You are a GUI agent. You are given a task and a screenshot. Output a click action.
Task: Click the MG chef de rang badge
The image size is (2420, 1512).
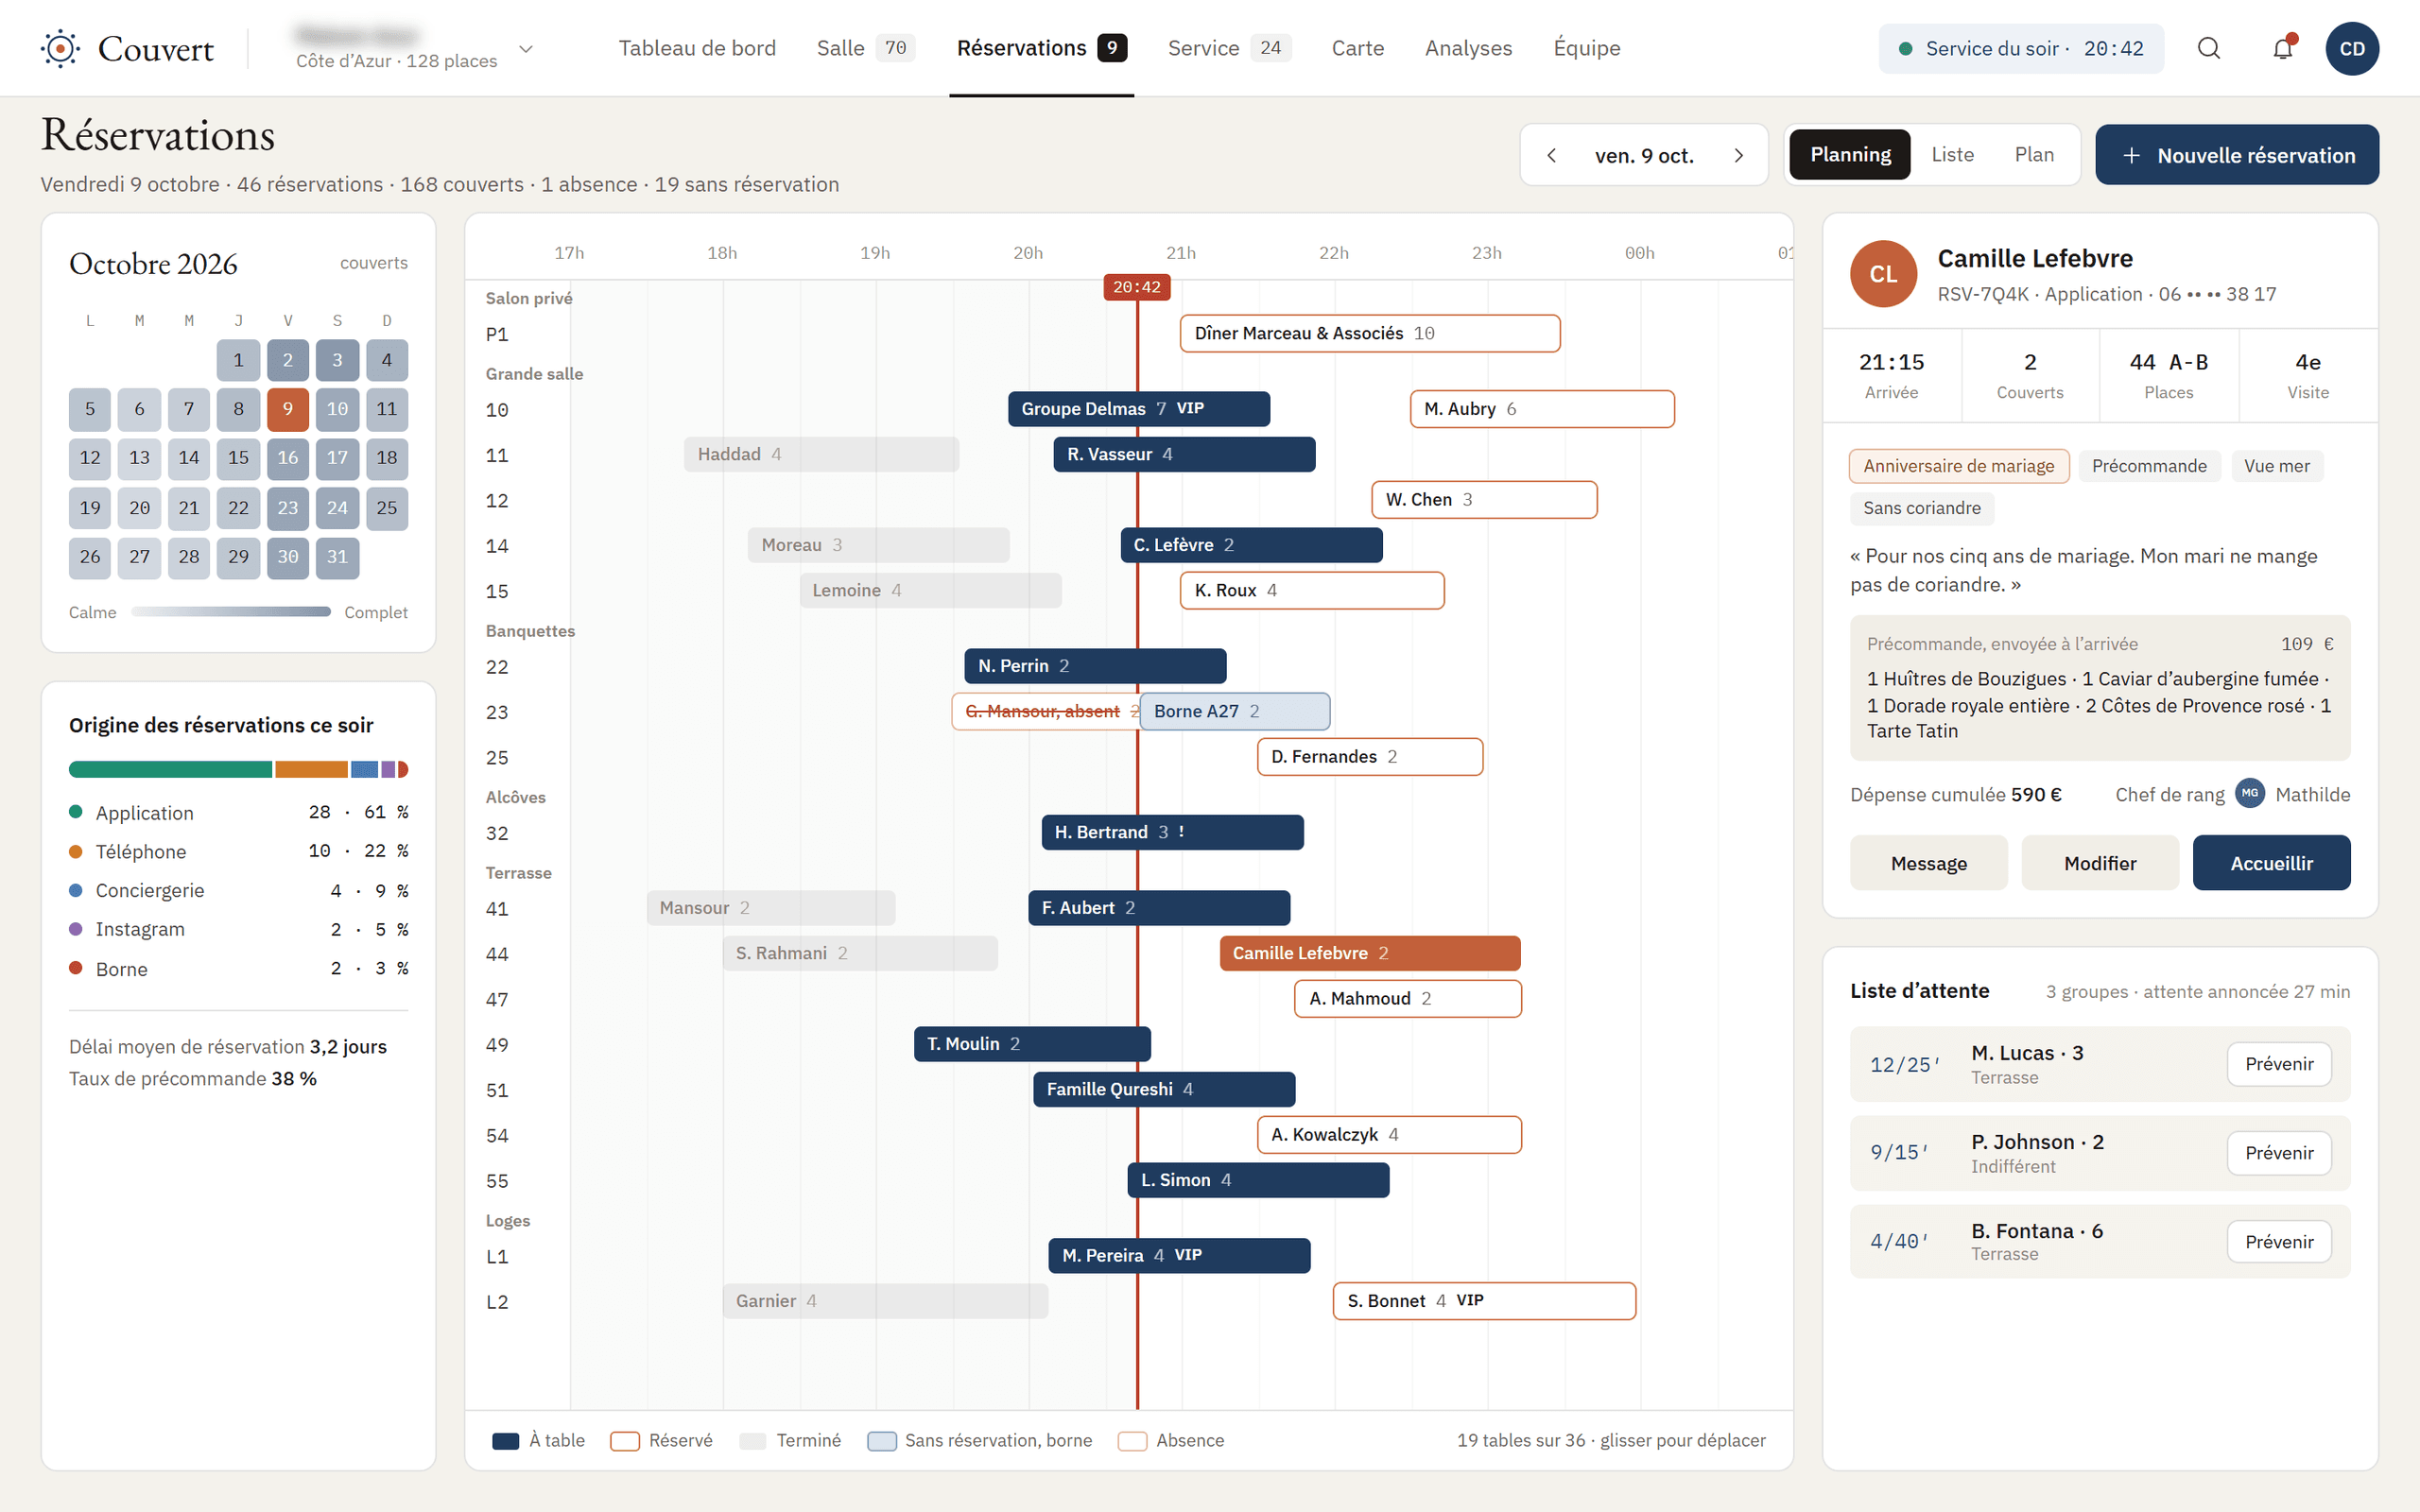[x=2250, y=793]
